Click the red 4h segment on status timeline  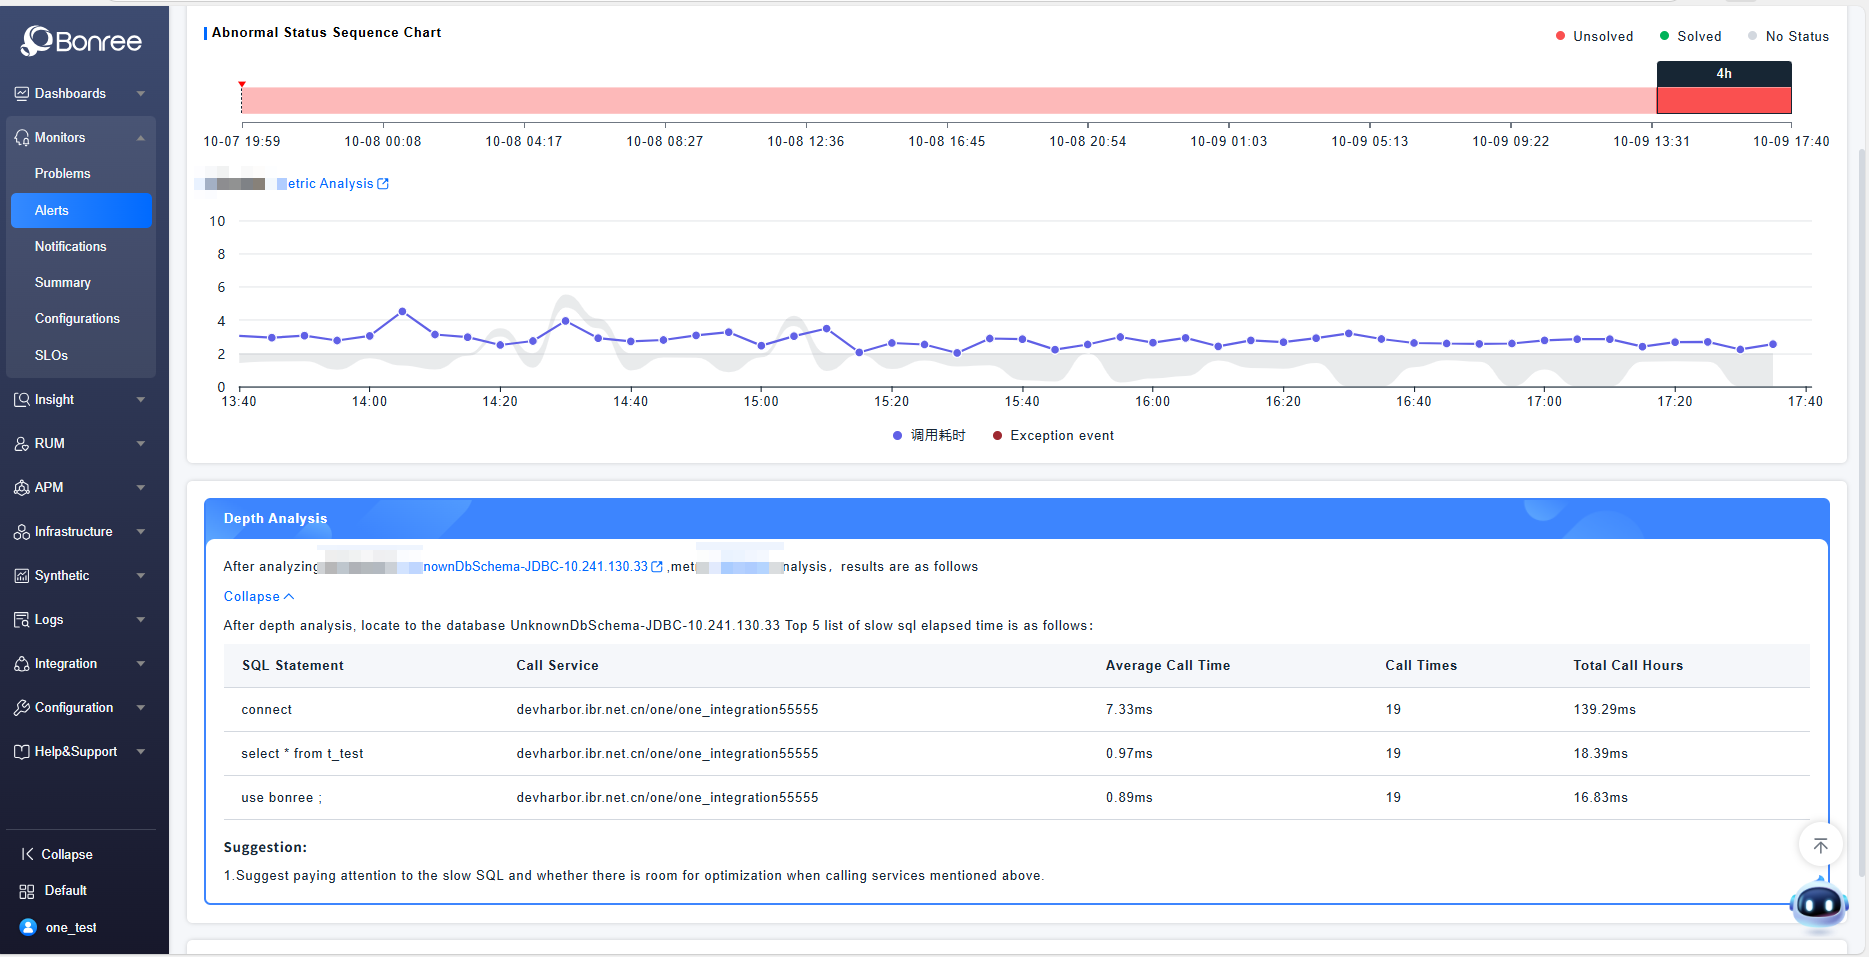pos(1723,100)
